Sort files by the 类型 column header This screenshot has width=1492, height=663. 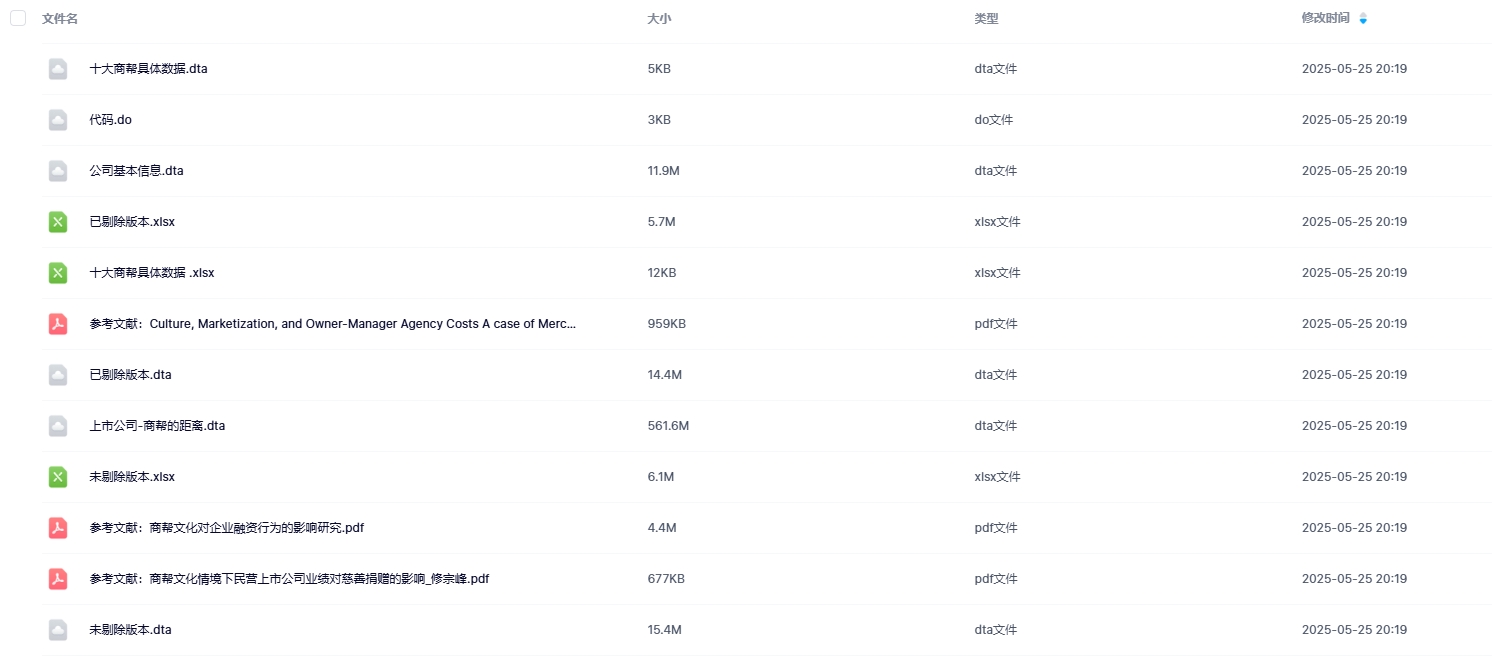986,19
